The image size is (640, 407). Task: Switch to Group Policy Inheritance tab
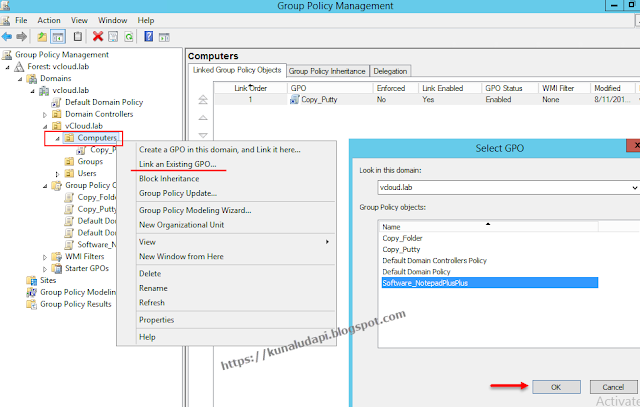point(327,71)
